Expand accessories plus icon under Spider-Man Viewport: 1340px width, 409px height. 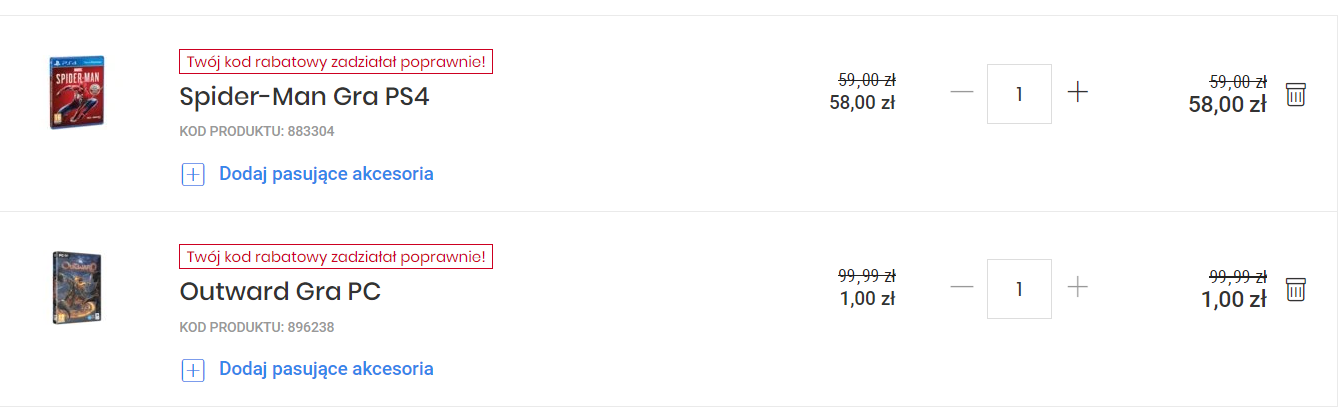pos(193,174)
